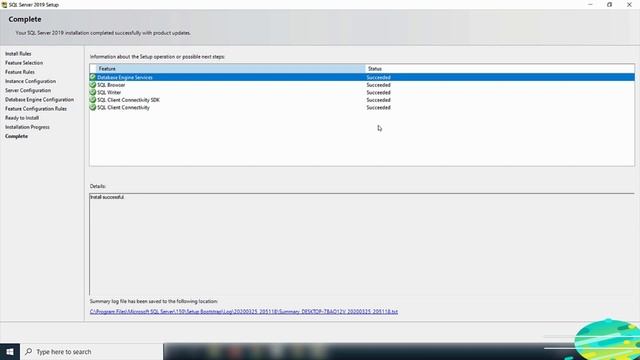
Task: Click the green check icon beside SQL Writer
Action: (93, 92)
